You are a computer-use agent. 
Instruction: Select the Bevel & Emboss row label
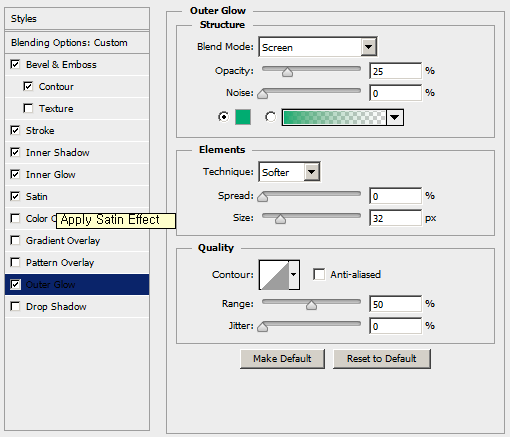coord(61,64)
